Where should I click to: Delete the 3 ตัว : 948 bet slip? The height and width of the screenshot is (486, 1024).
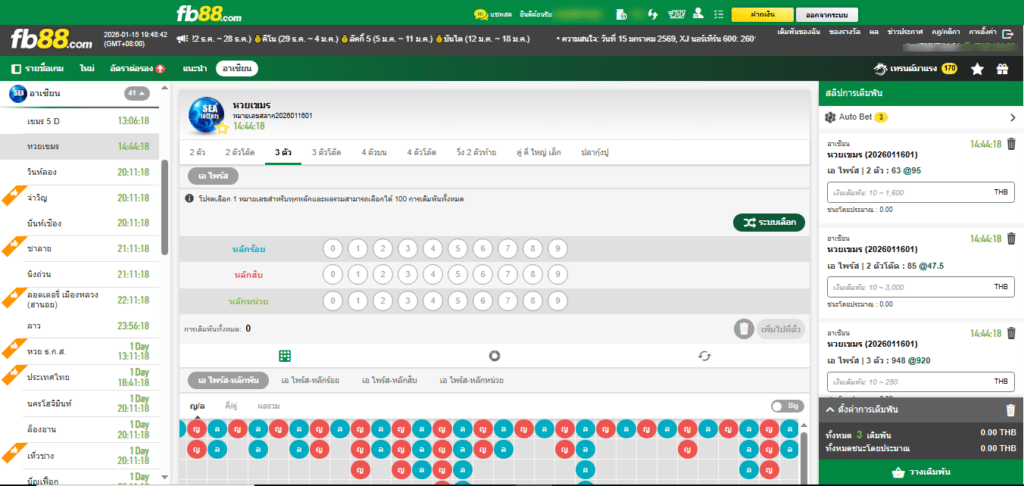click(1011, 332)
